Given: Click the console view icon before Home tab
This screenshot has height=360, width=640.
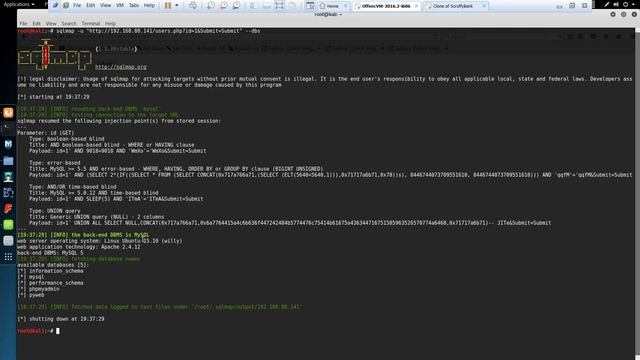Looking at the screenshot, I should (x=310, y=5).
